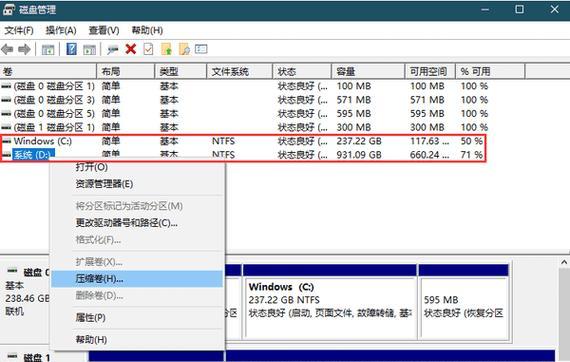
Task: Click the list view settings toolbar icon
Action: (x=201, y=49)
